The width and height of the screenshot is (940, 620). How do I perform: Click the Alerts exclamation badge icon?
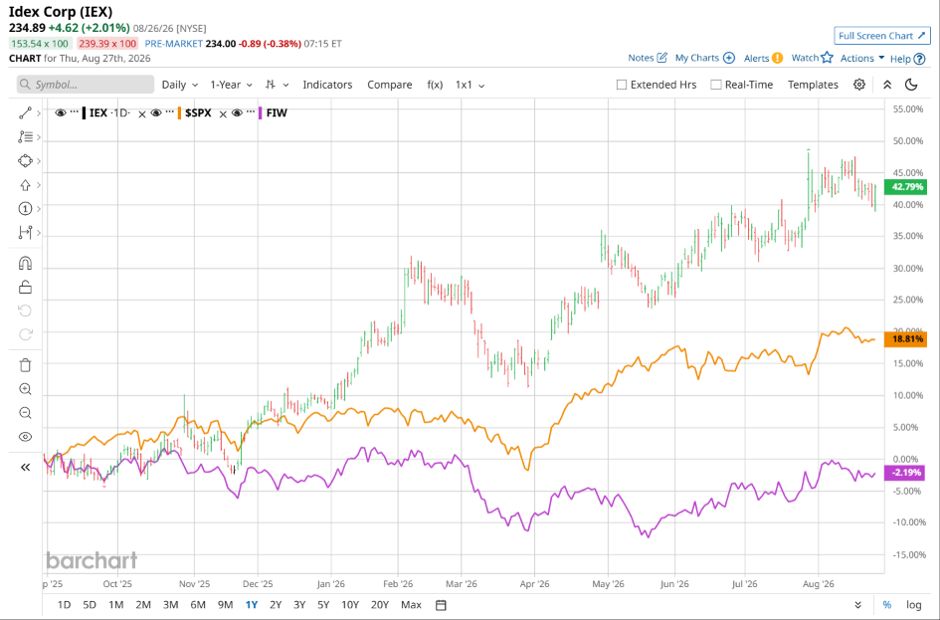click(777, 58)
